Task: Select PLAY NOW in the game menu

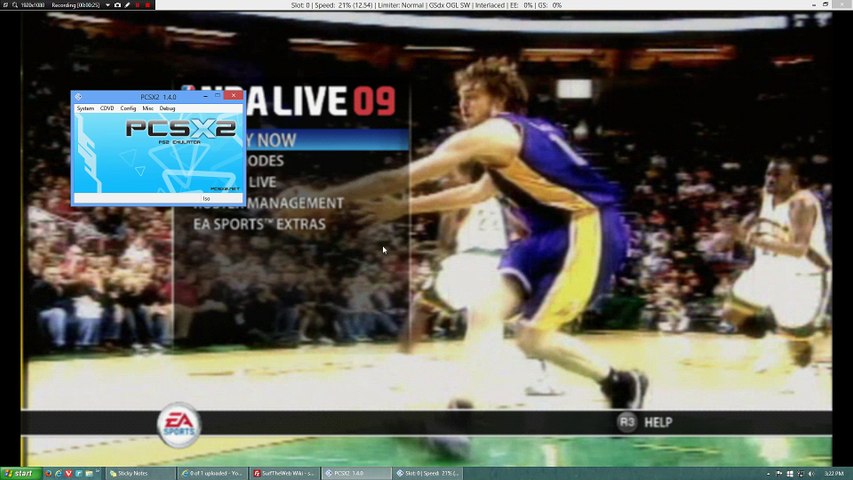Action: 326,140
